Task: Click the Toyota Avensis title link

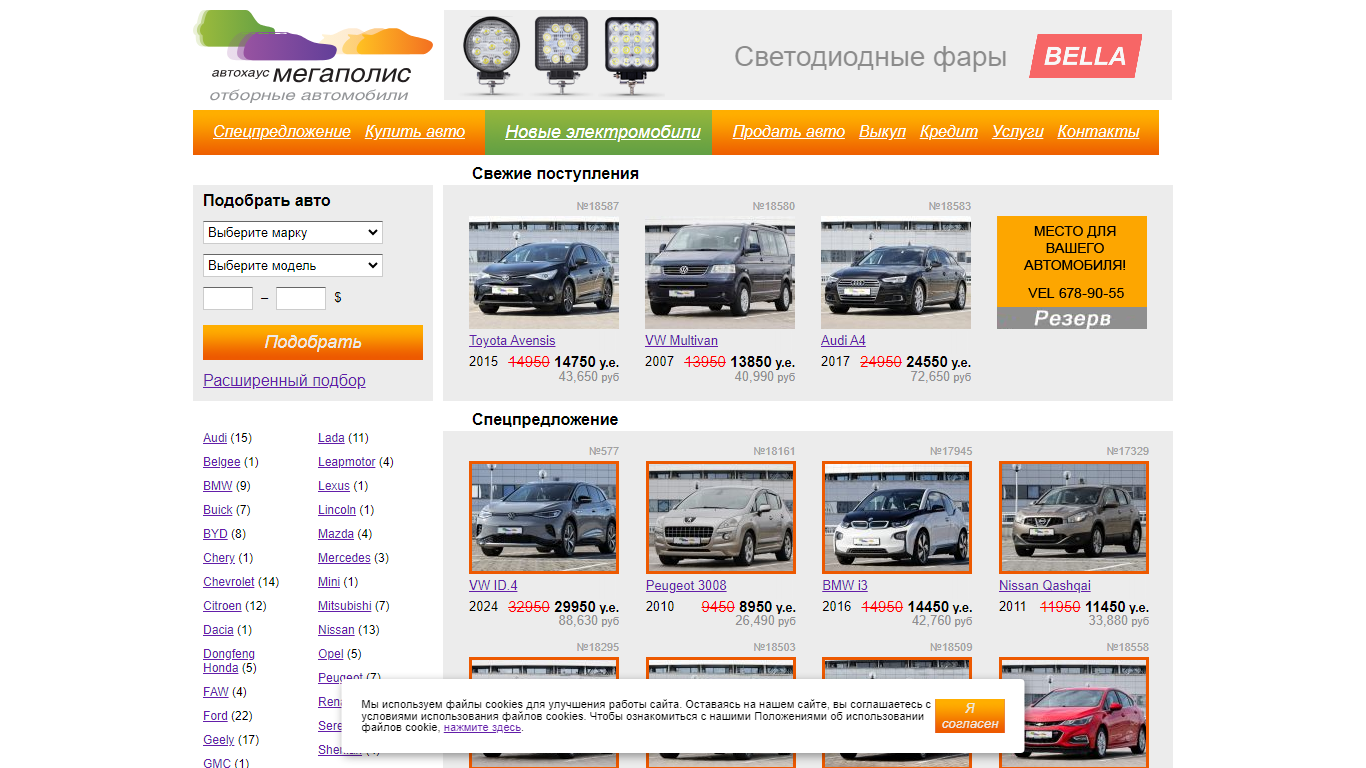Action: (512, 341)
